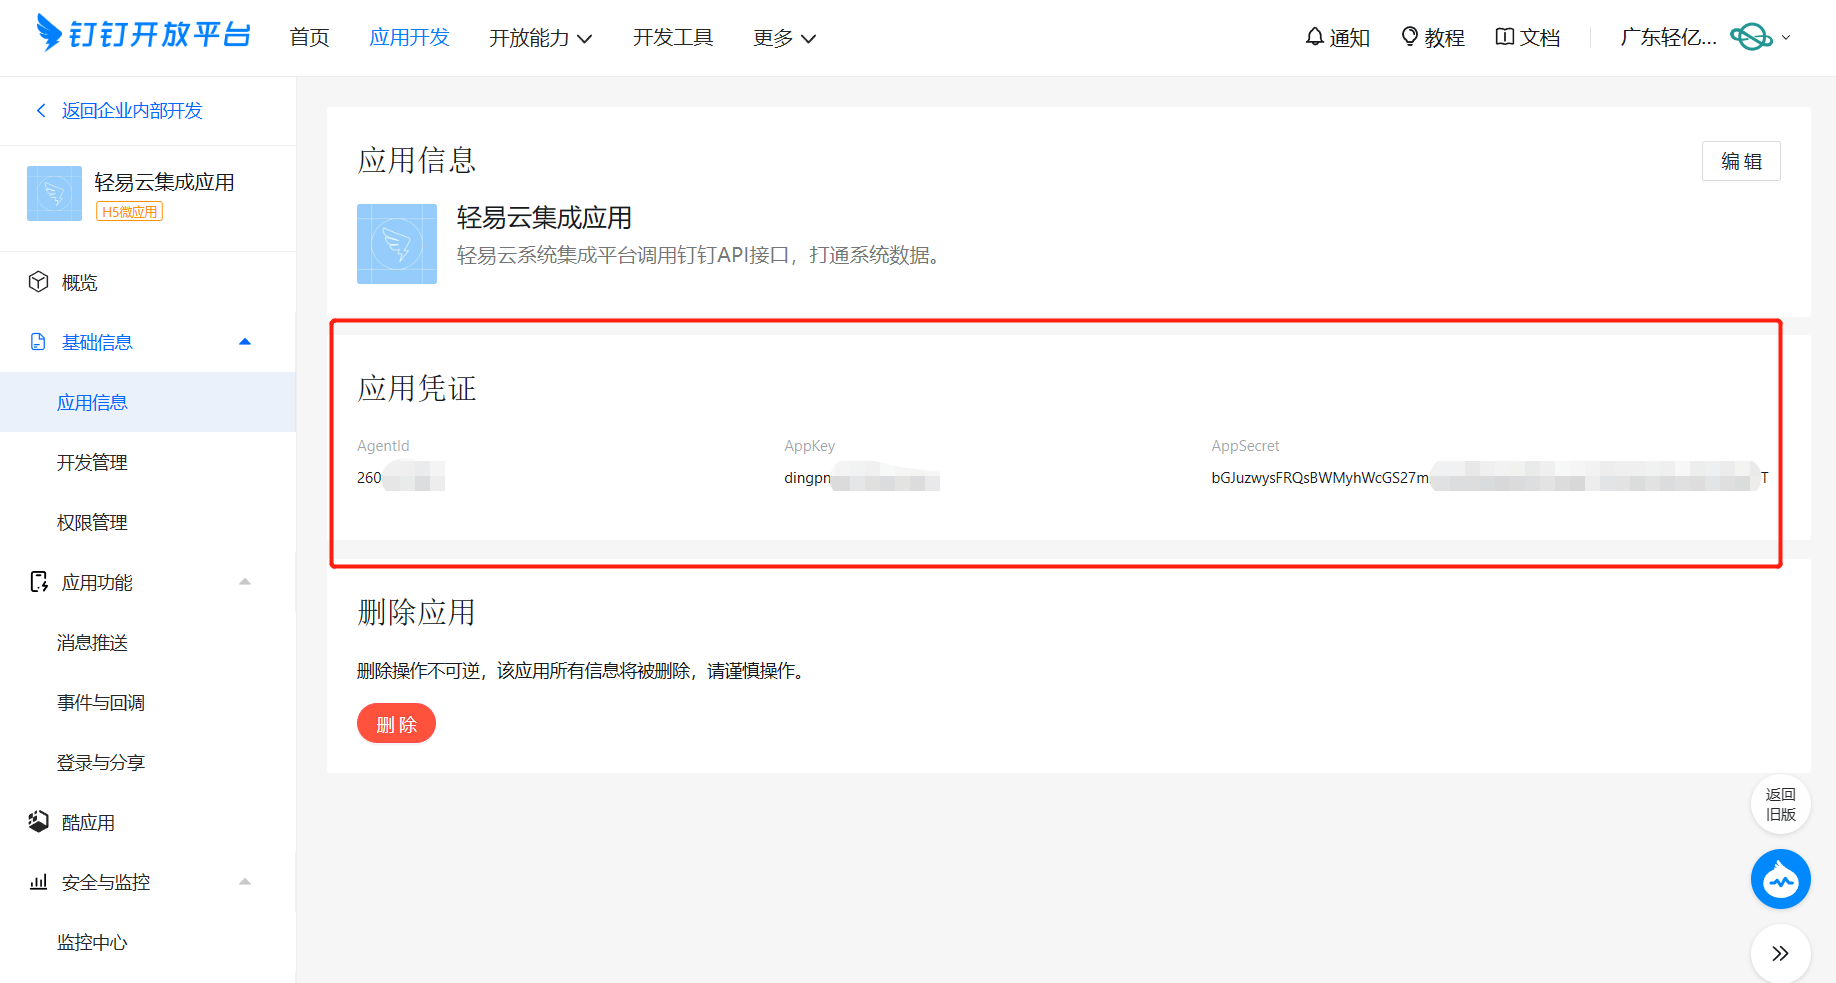Click the 概览 cube icon
Screen dimensions: 1836x983
38,282
